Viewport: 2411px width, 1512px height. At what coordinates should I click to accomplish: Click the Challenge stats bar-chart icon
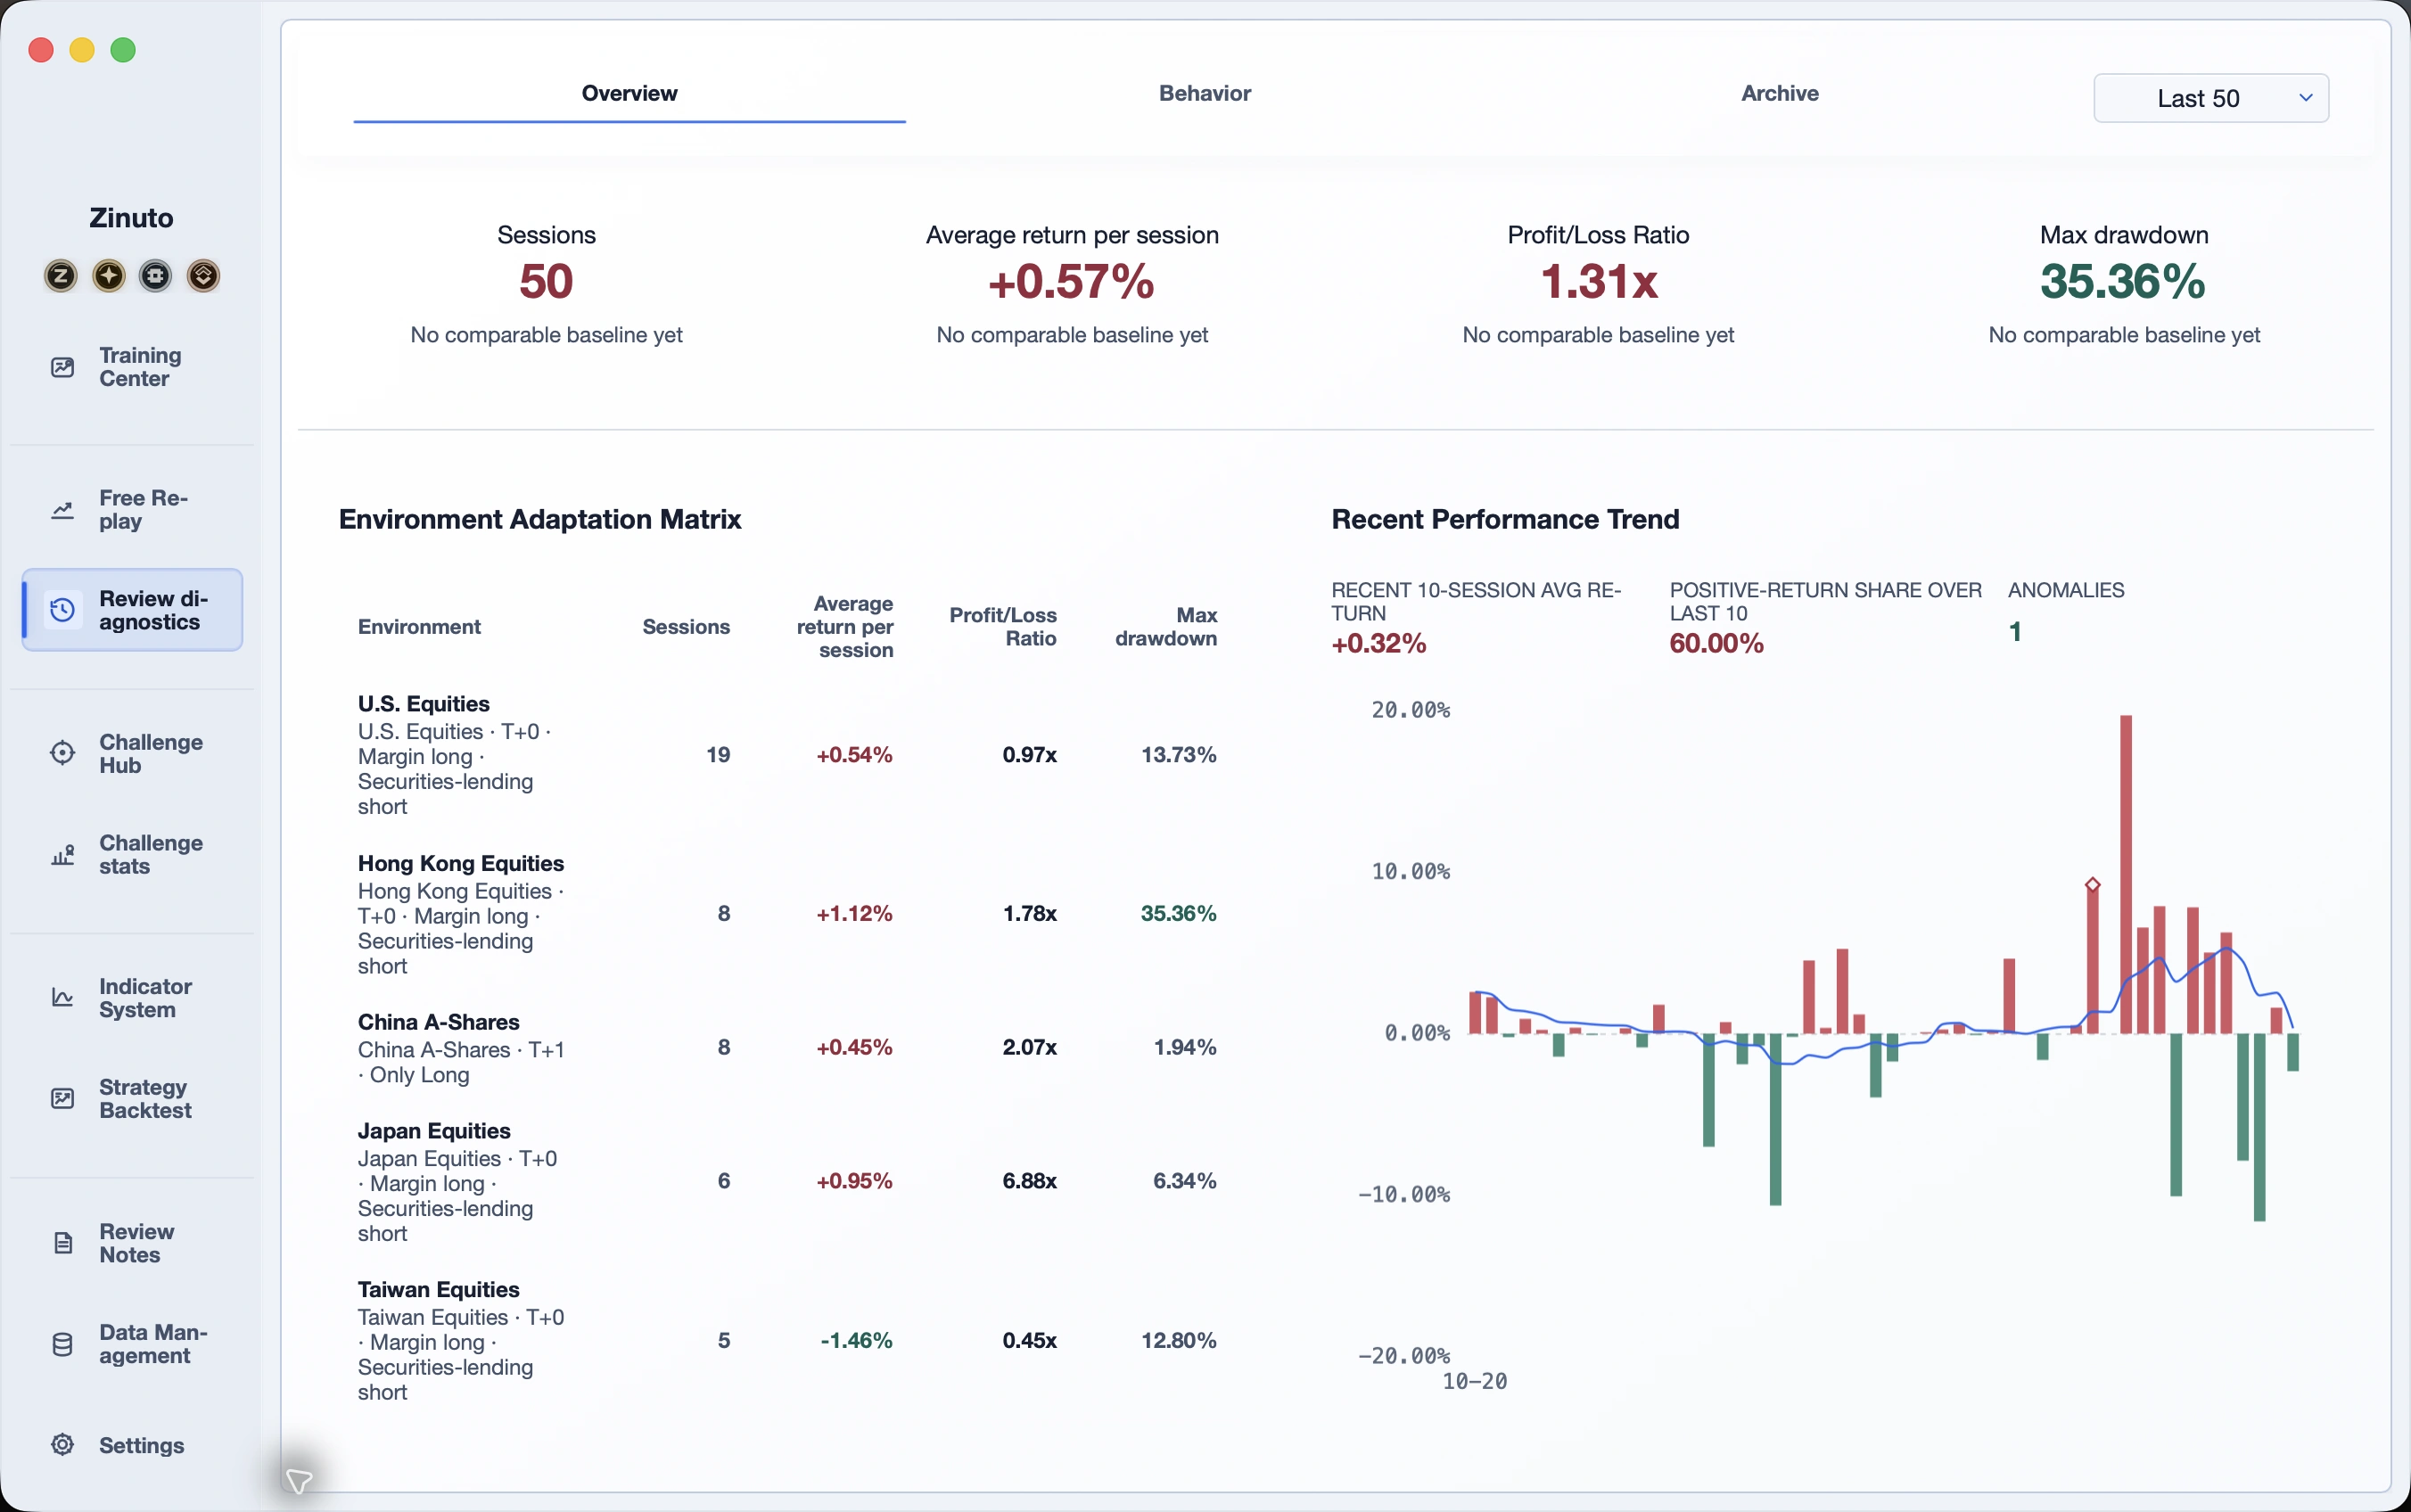[62, 855]
